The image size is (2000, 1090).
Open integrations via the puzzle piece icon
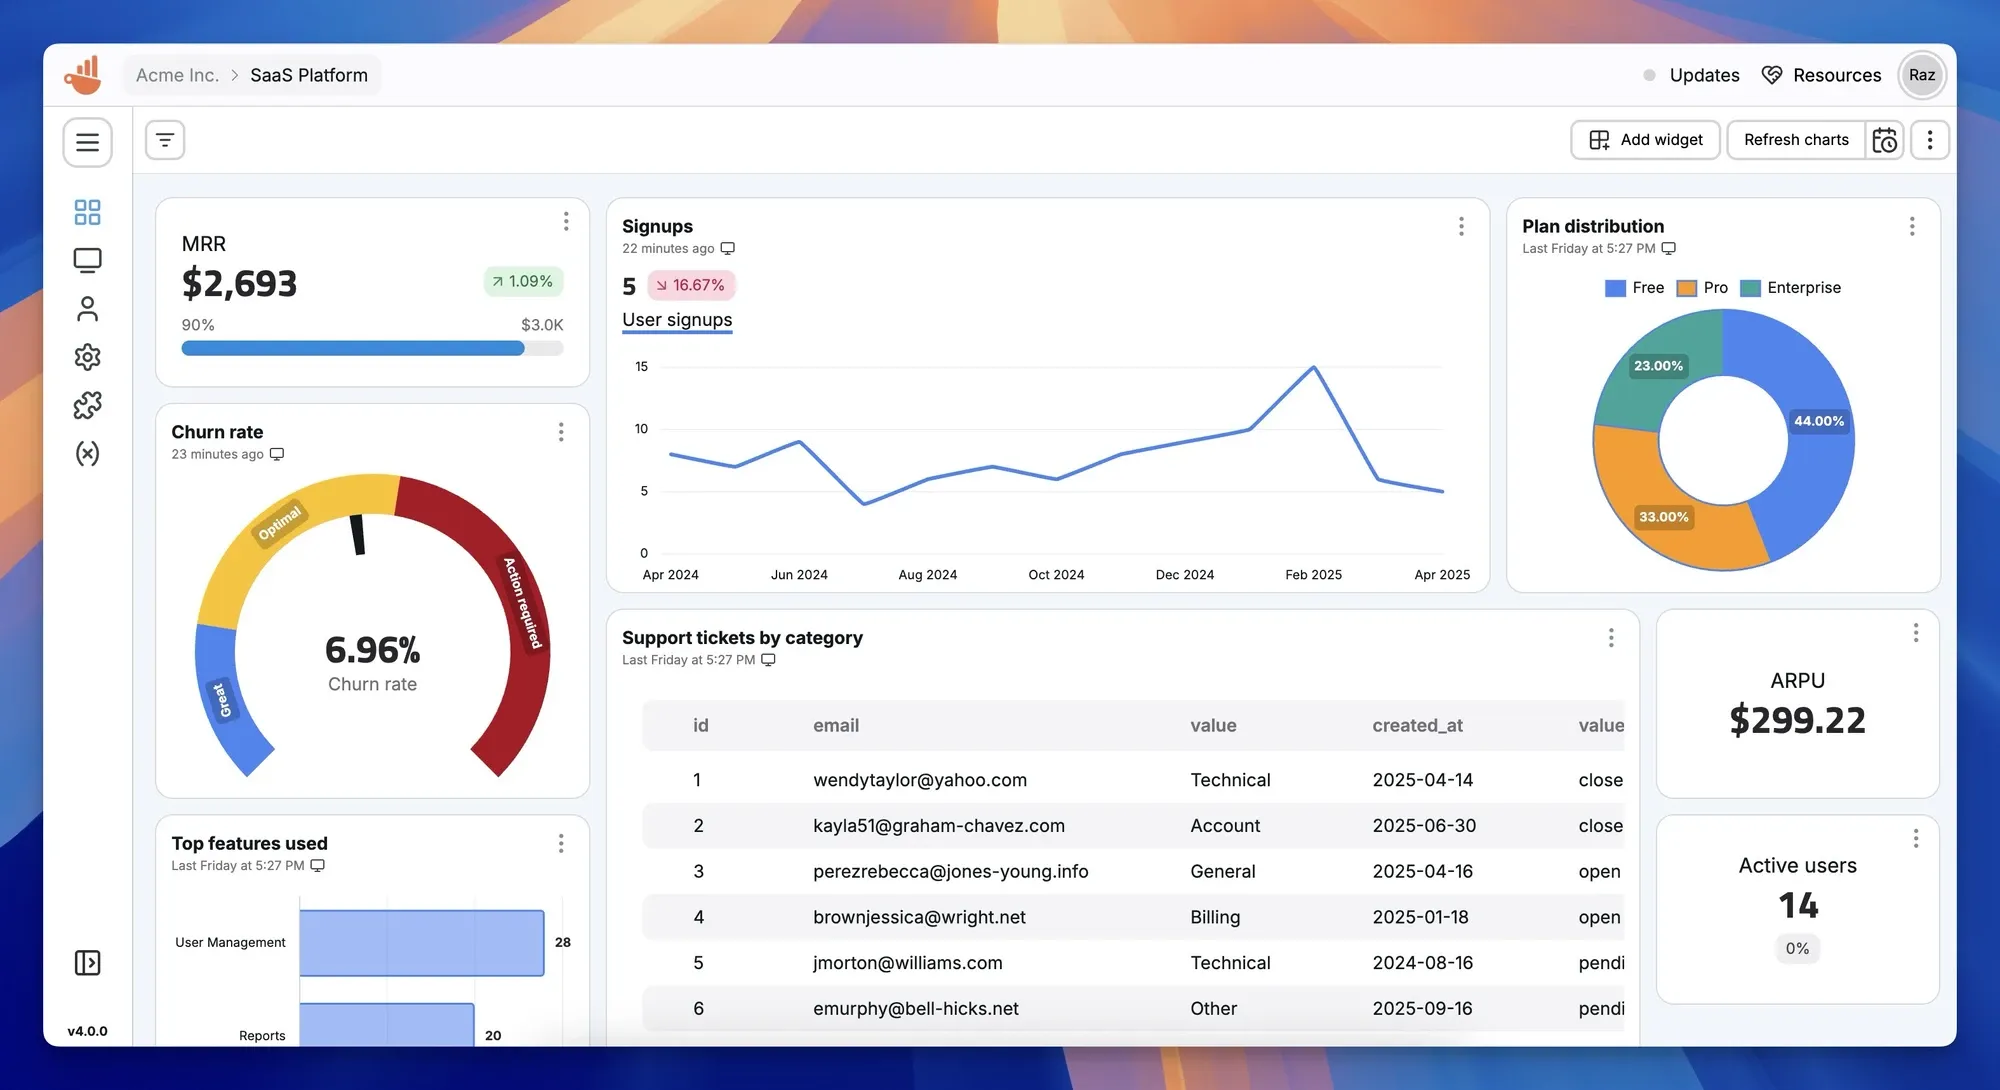(x=87, y=405)
